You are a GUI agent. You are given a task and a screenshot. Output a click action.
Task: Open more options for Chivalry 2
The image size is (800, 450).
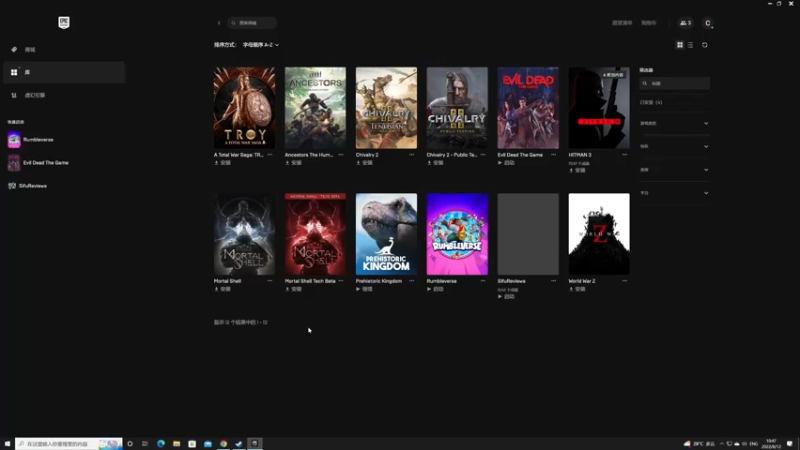(412, 155)
